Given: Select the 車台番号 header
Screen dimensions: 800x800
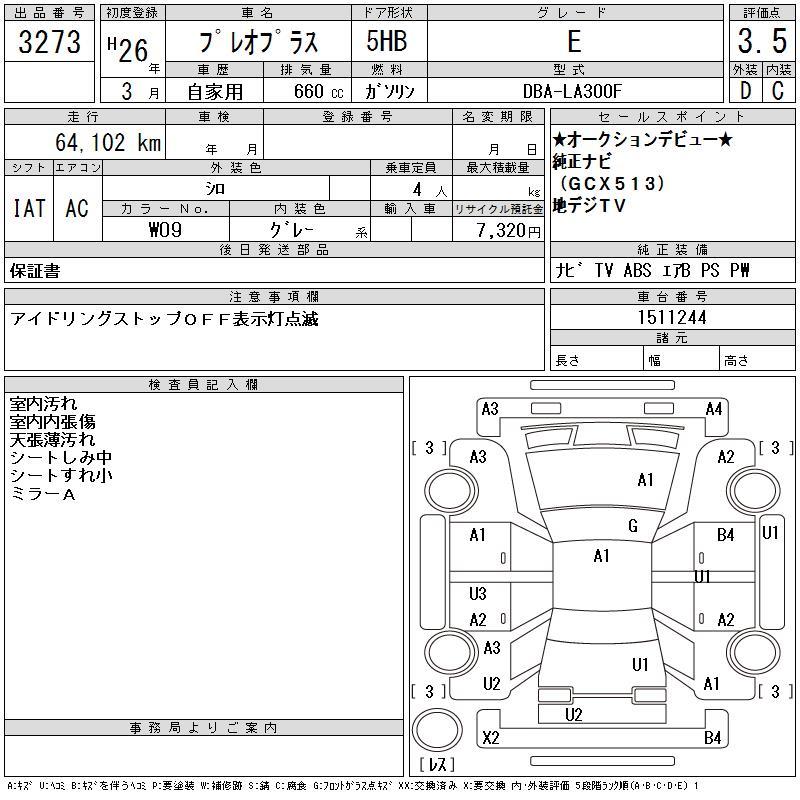Looking at the screenshot, I should tap(672, 296).
